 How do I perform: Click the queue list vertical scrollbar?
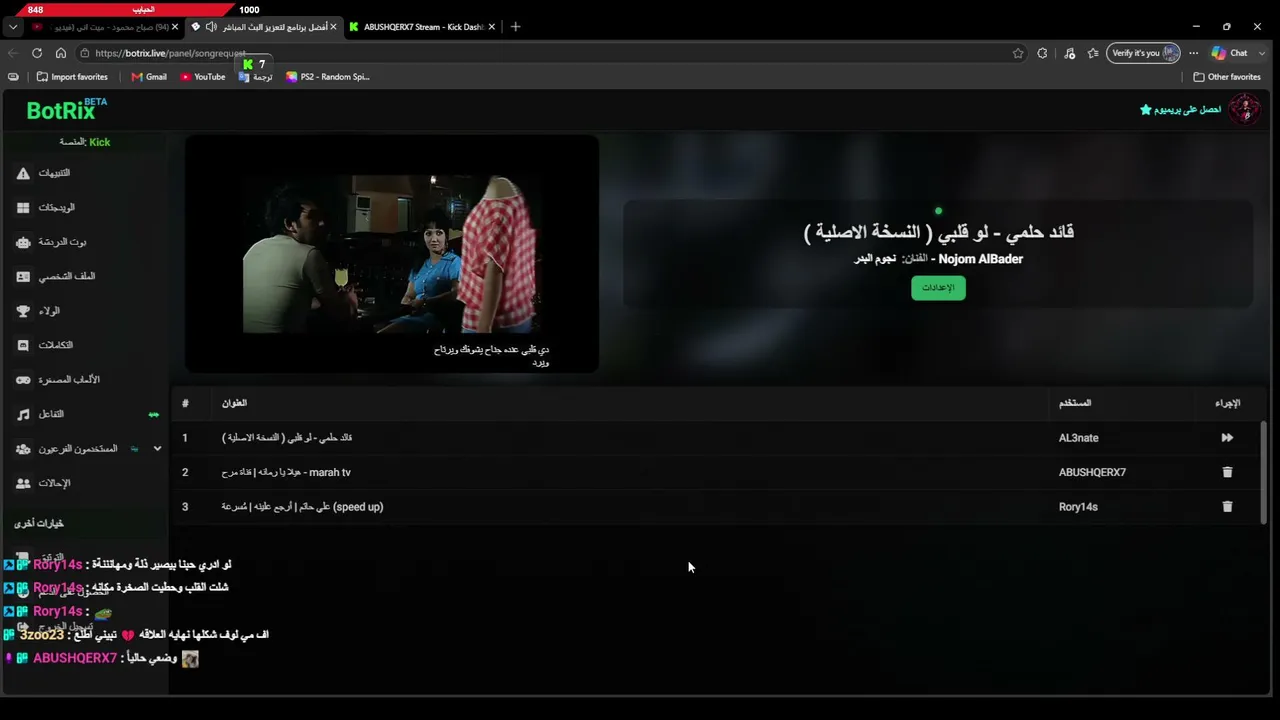[x=1263, y=471]
